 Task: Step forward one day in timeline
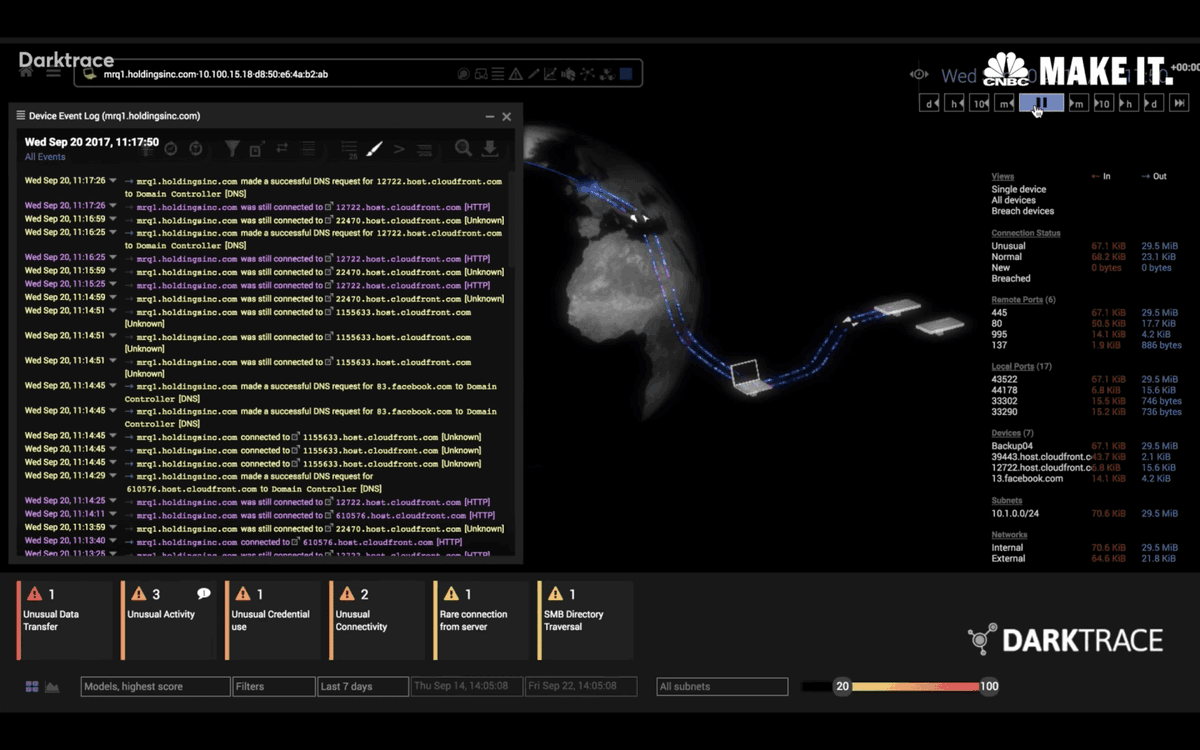pos(1154,103)
